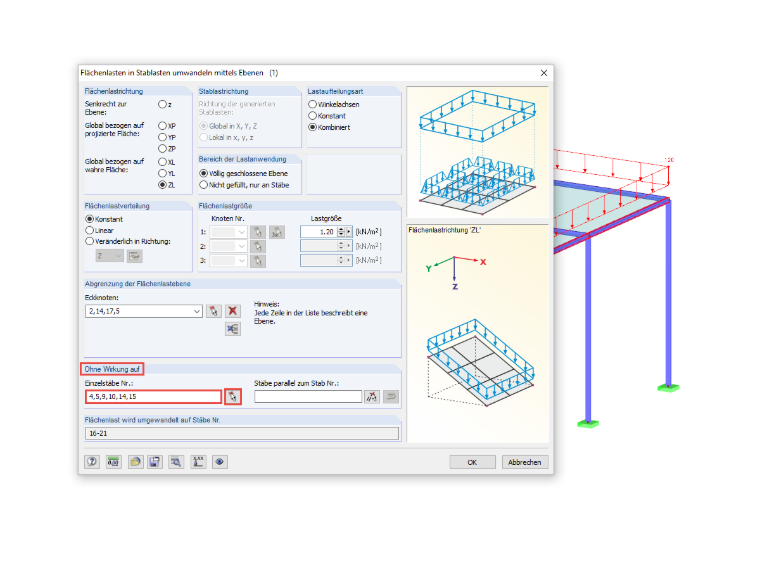This screenshot has width=760, height=570.
Task: Click the three-node picker icon in row 1
Action: tap(277, 232)
